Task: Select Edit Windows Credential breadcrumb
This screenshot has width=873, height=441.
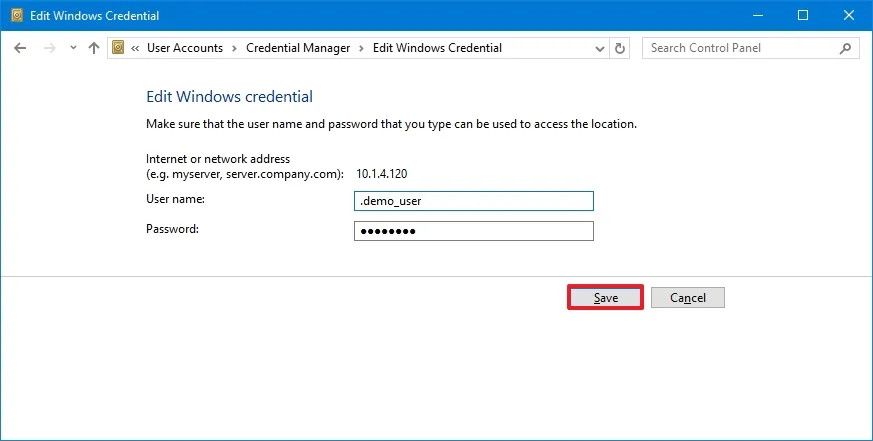Action: tap(437, 48)
